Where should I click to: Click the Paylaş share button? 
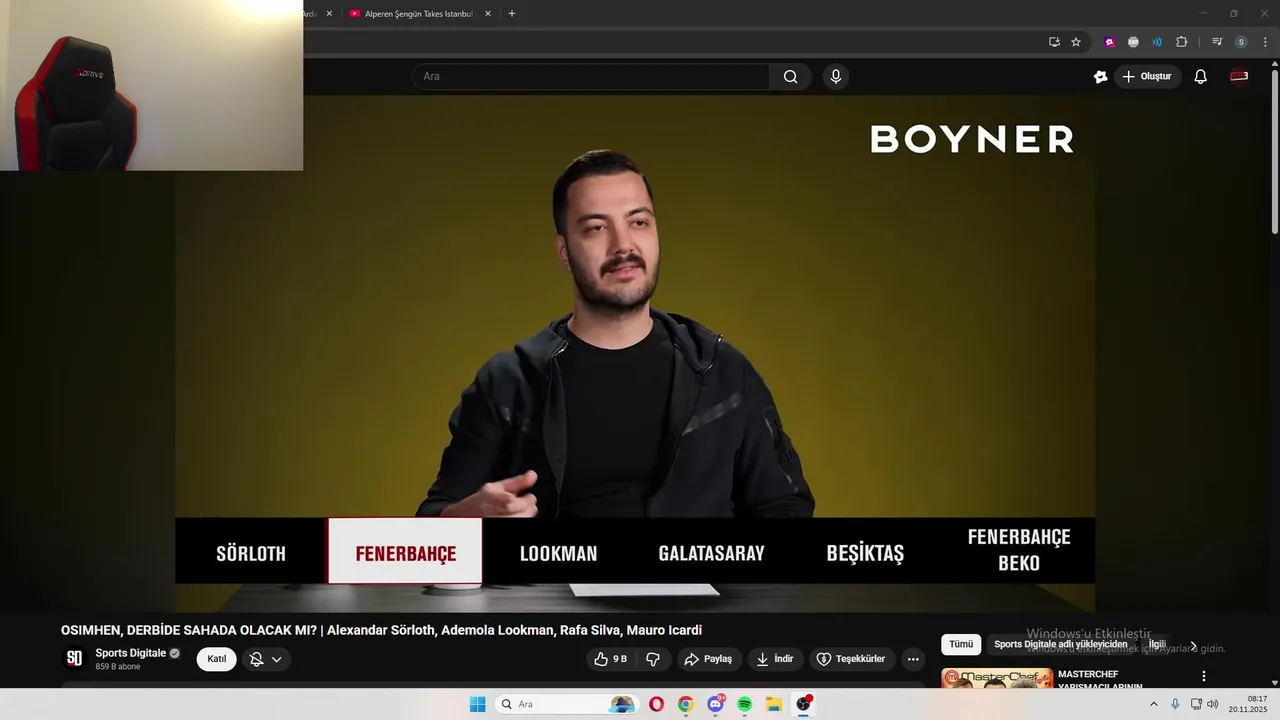708,659
